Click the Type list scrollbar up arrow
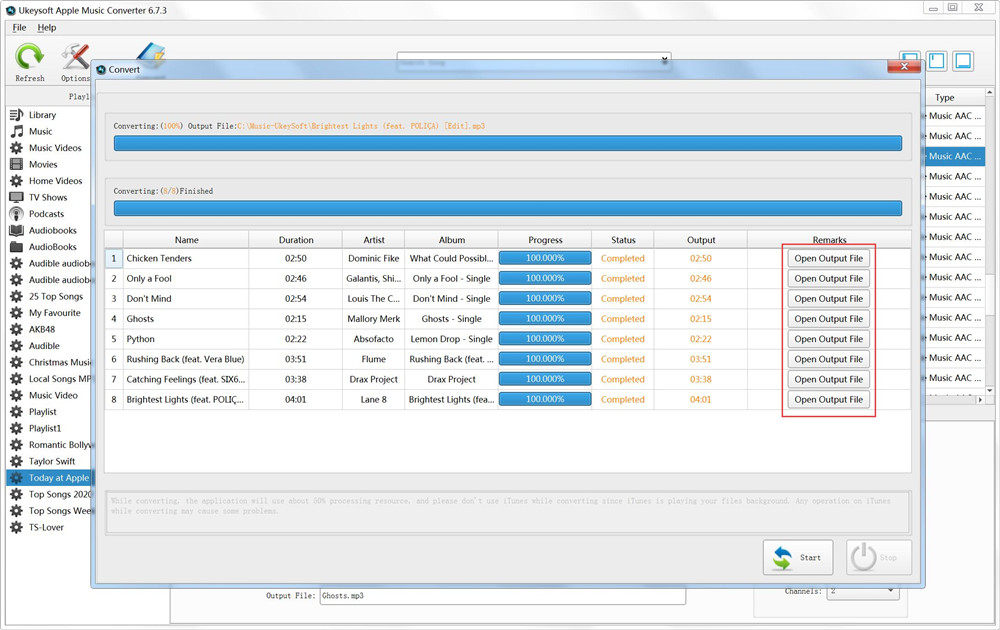 [989, 92]
